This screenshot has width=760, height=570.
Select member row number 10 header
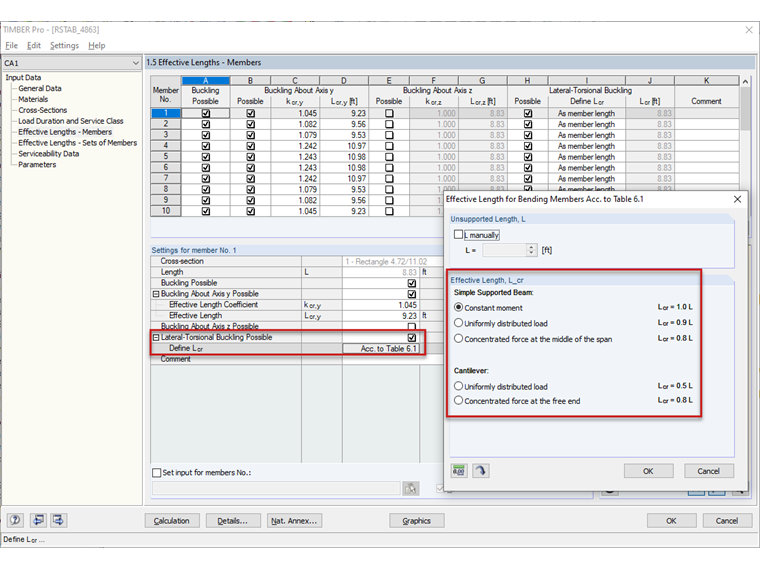tap(166, 211)
